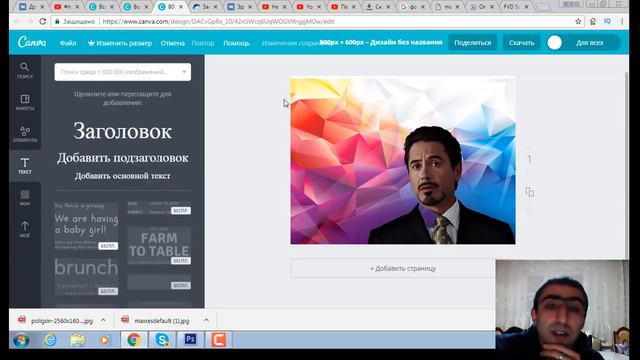Switch to the first browser tab
The height and width of the screenshot is (360, 640).
(32, 7)
